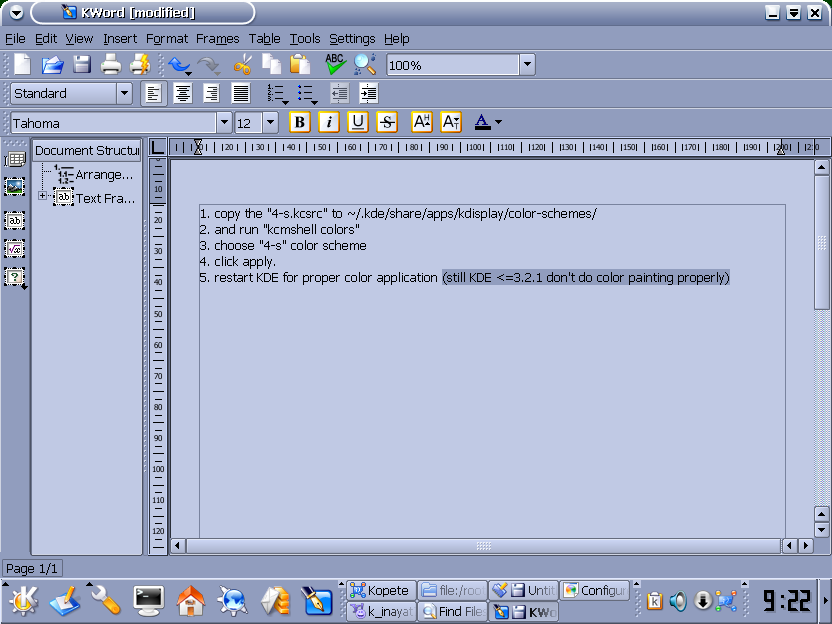The image size is (832, 624).
Task: Switch to k_inayat taskbar window
Action: click(381, 611)
